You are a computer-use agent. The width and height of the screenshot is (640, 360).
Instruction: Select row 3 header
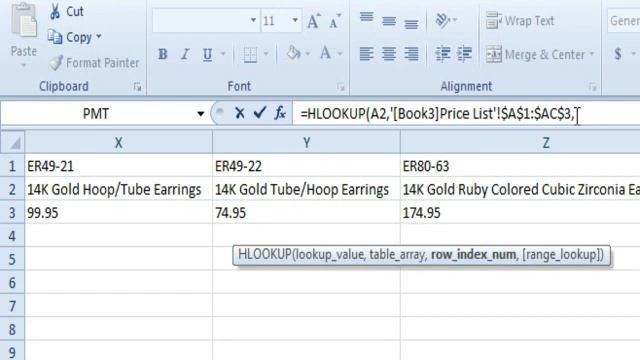coord(12,213)
